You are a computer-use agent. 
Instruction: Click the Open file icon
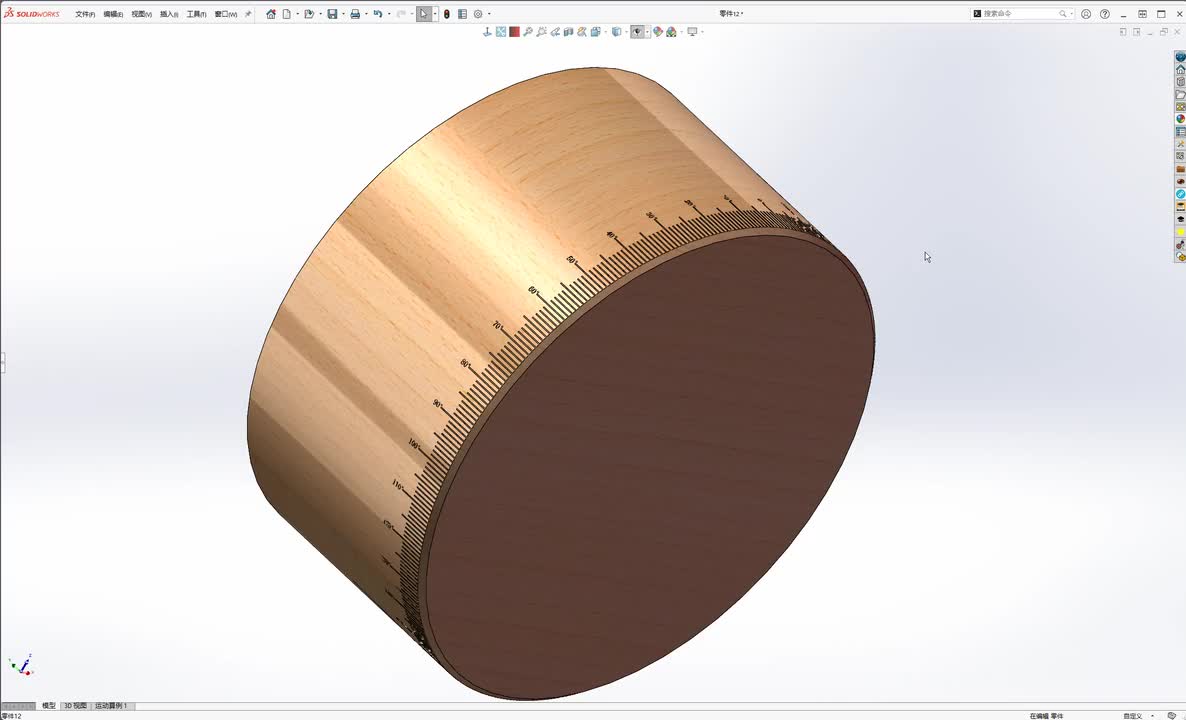point(309,14)
